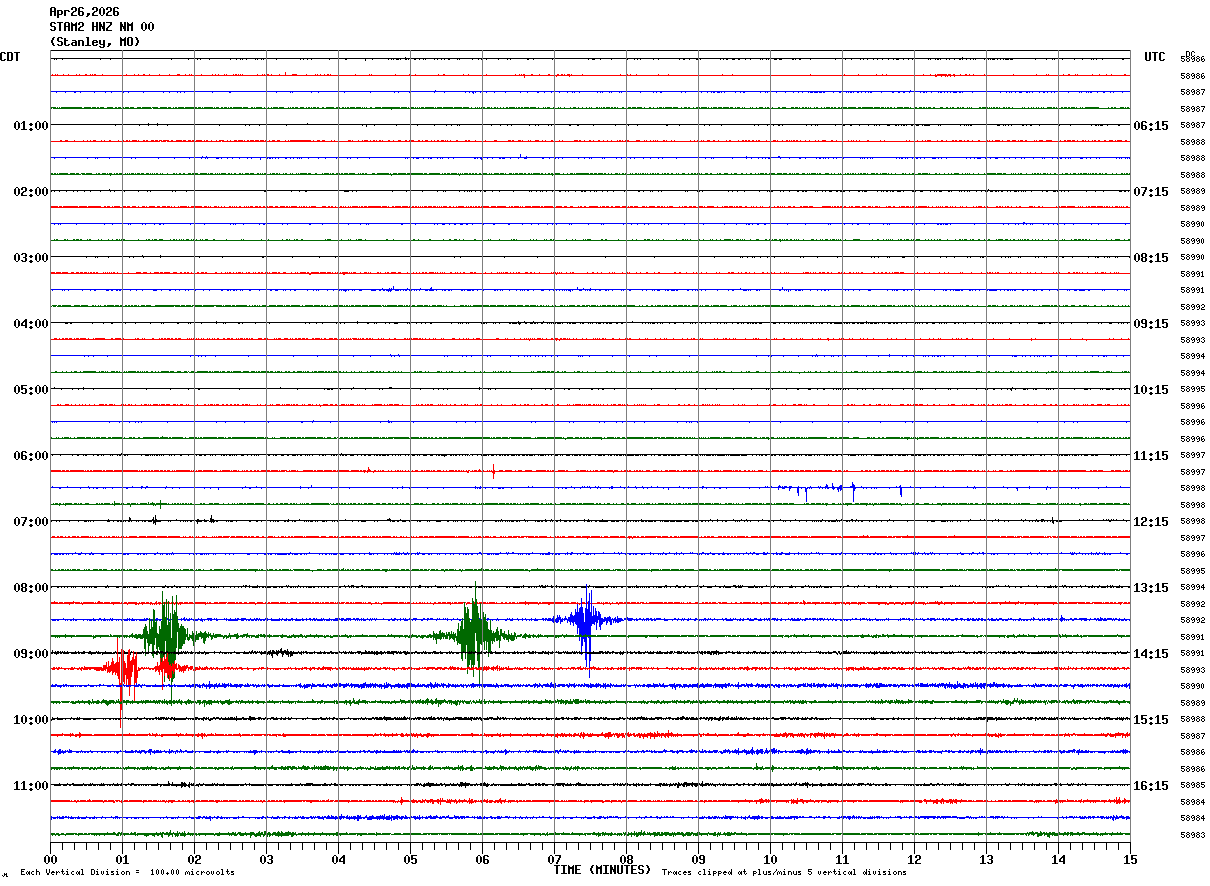Click the Apr26,2026 date header
1210x886 pixels.
click(84, 12)
